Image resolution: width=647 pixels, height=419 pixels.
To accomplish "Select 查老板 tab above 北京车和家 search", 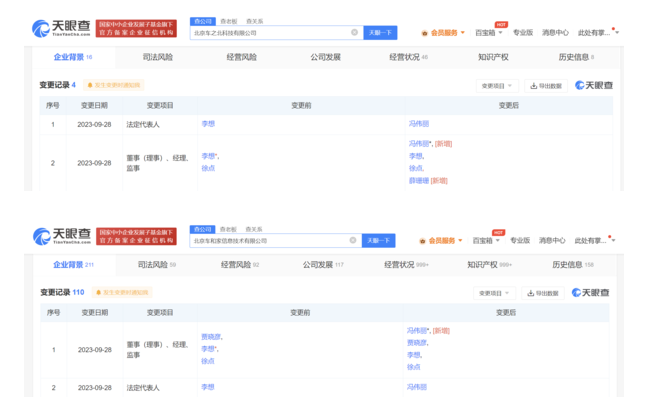I will coord(228,229).
